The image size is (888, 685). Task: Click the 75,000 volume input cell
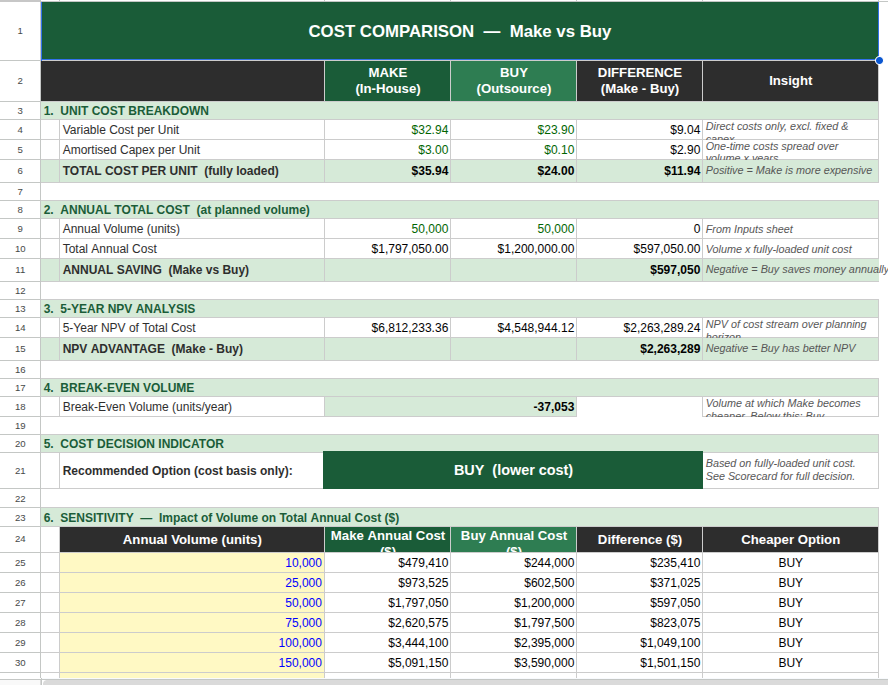(192, 623)
